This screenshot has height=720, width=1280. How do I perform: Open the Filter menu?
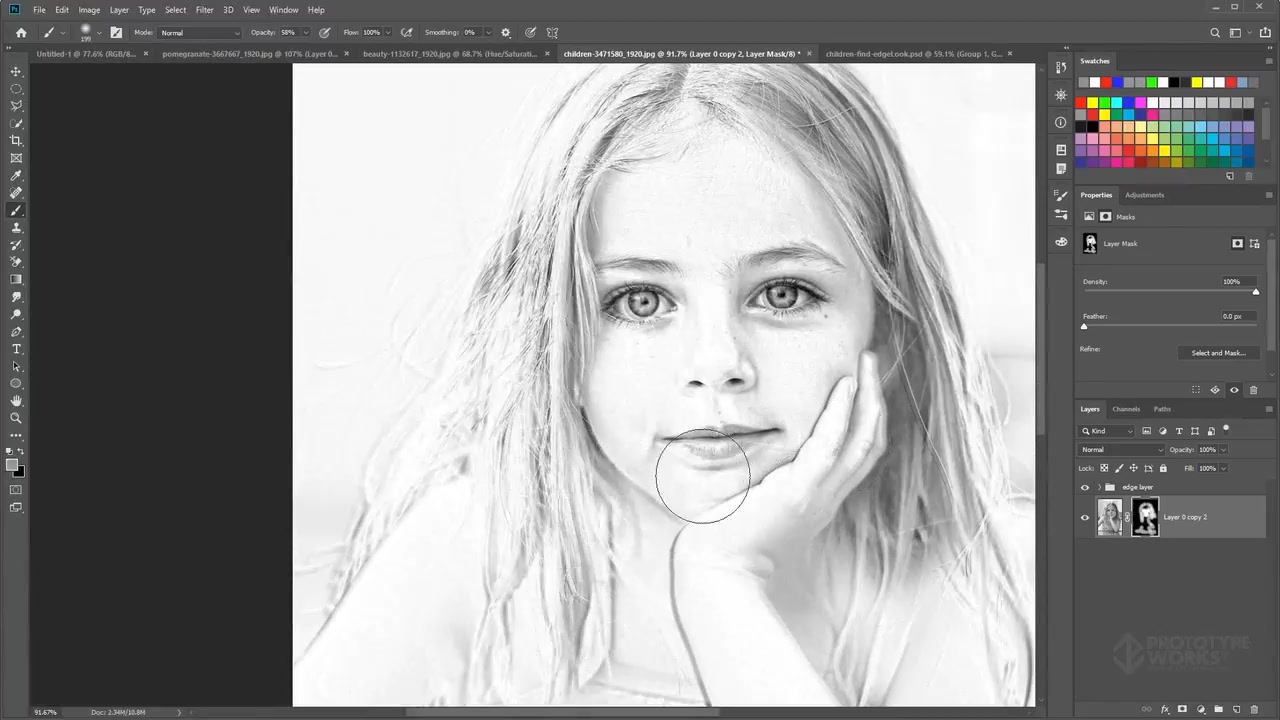pyautogui.click(x=204, y=10)
